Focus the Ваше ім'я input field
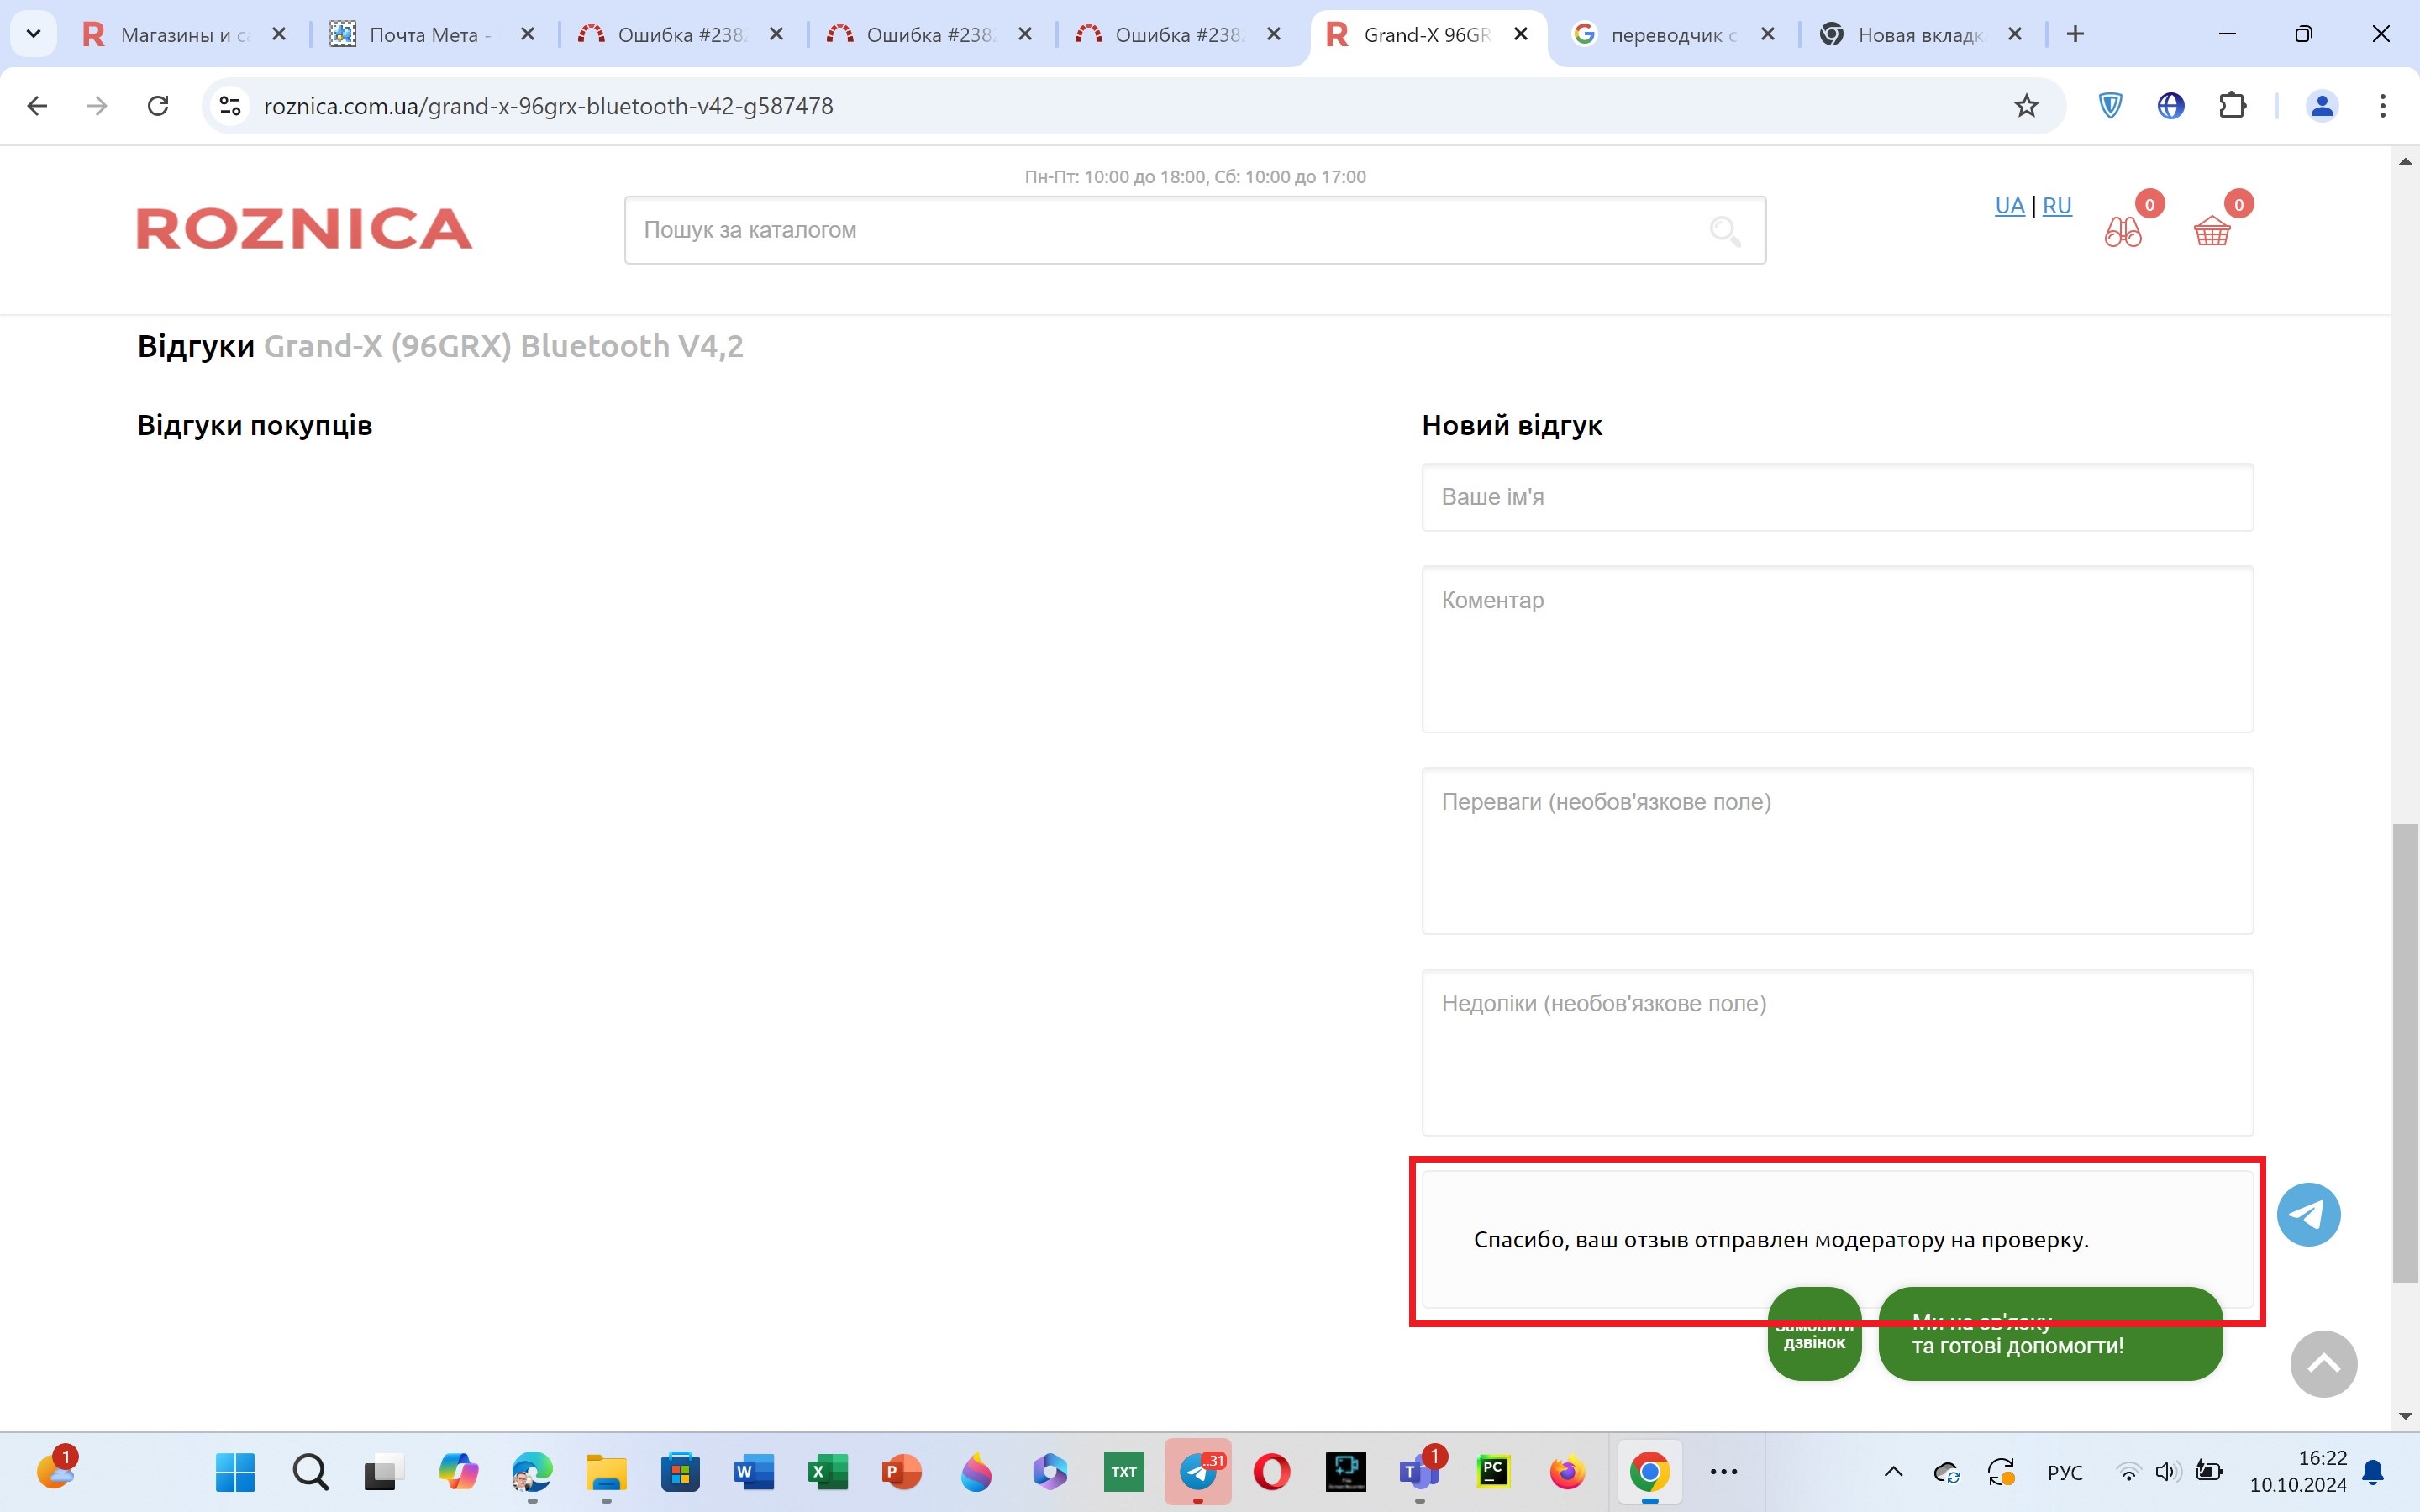Screen dimensions: 2420x1512 click(1836, 497)
